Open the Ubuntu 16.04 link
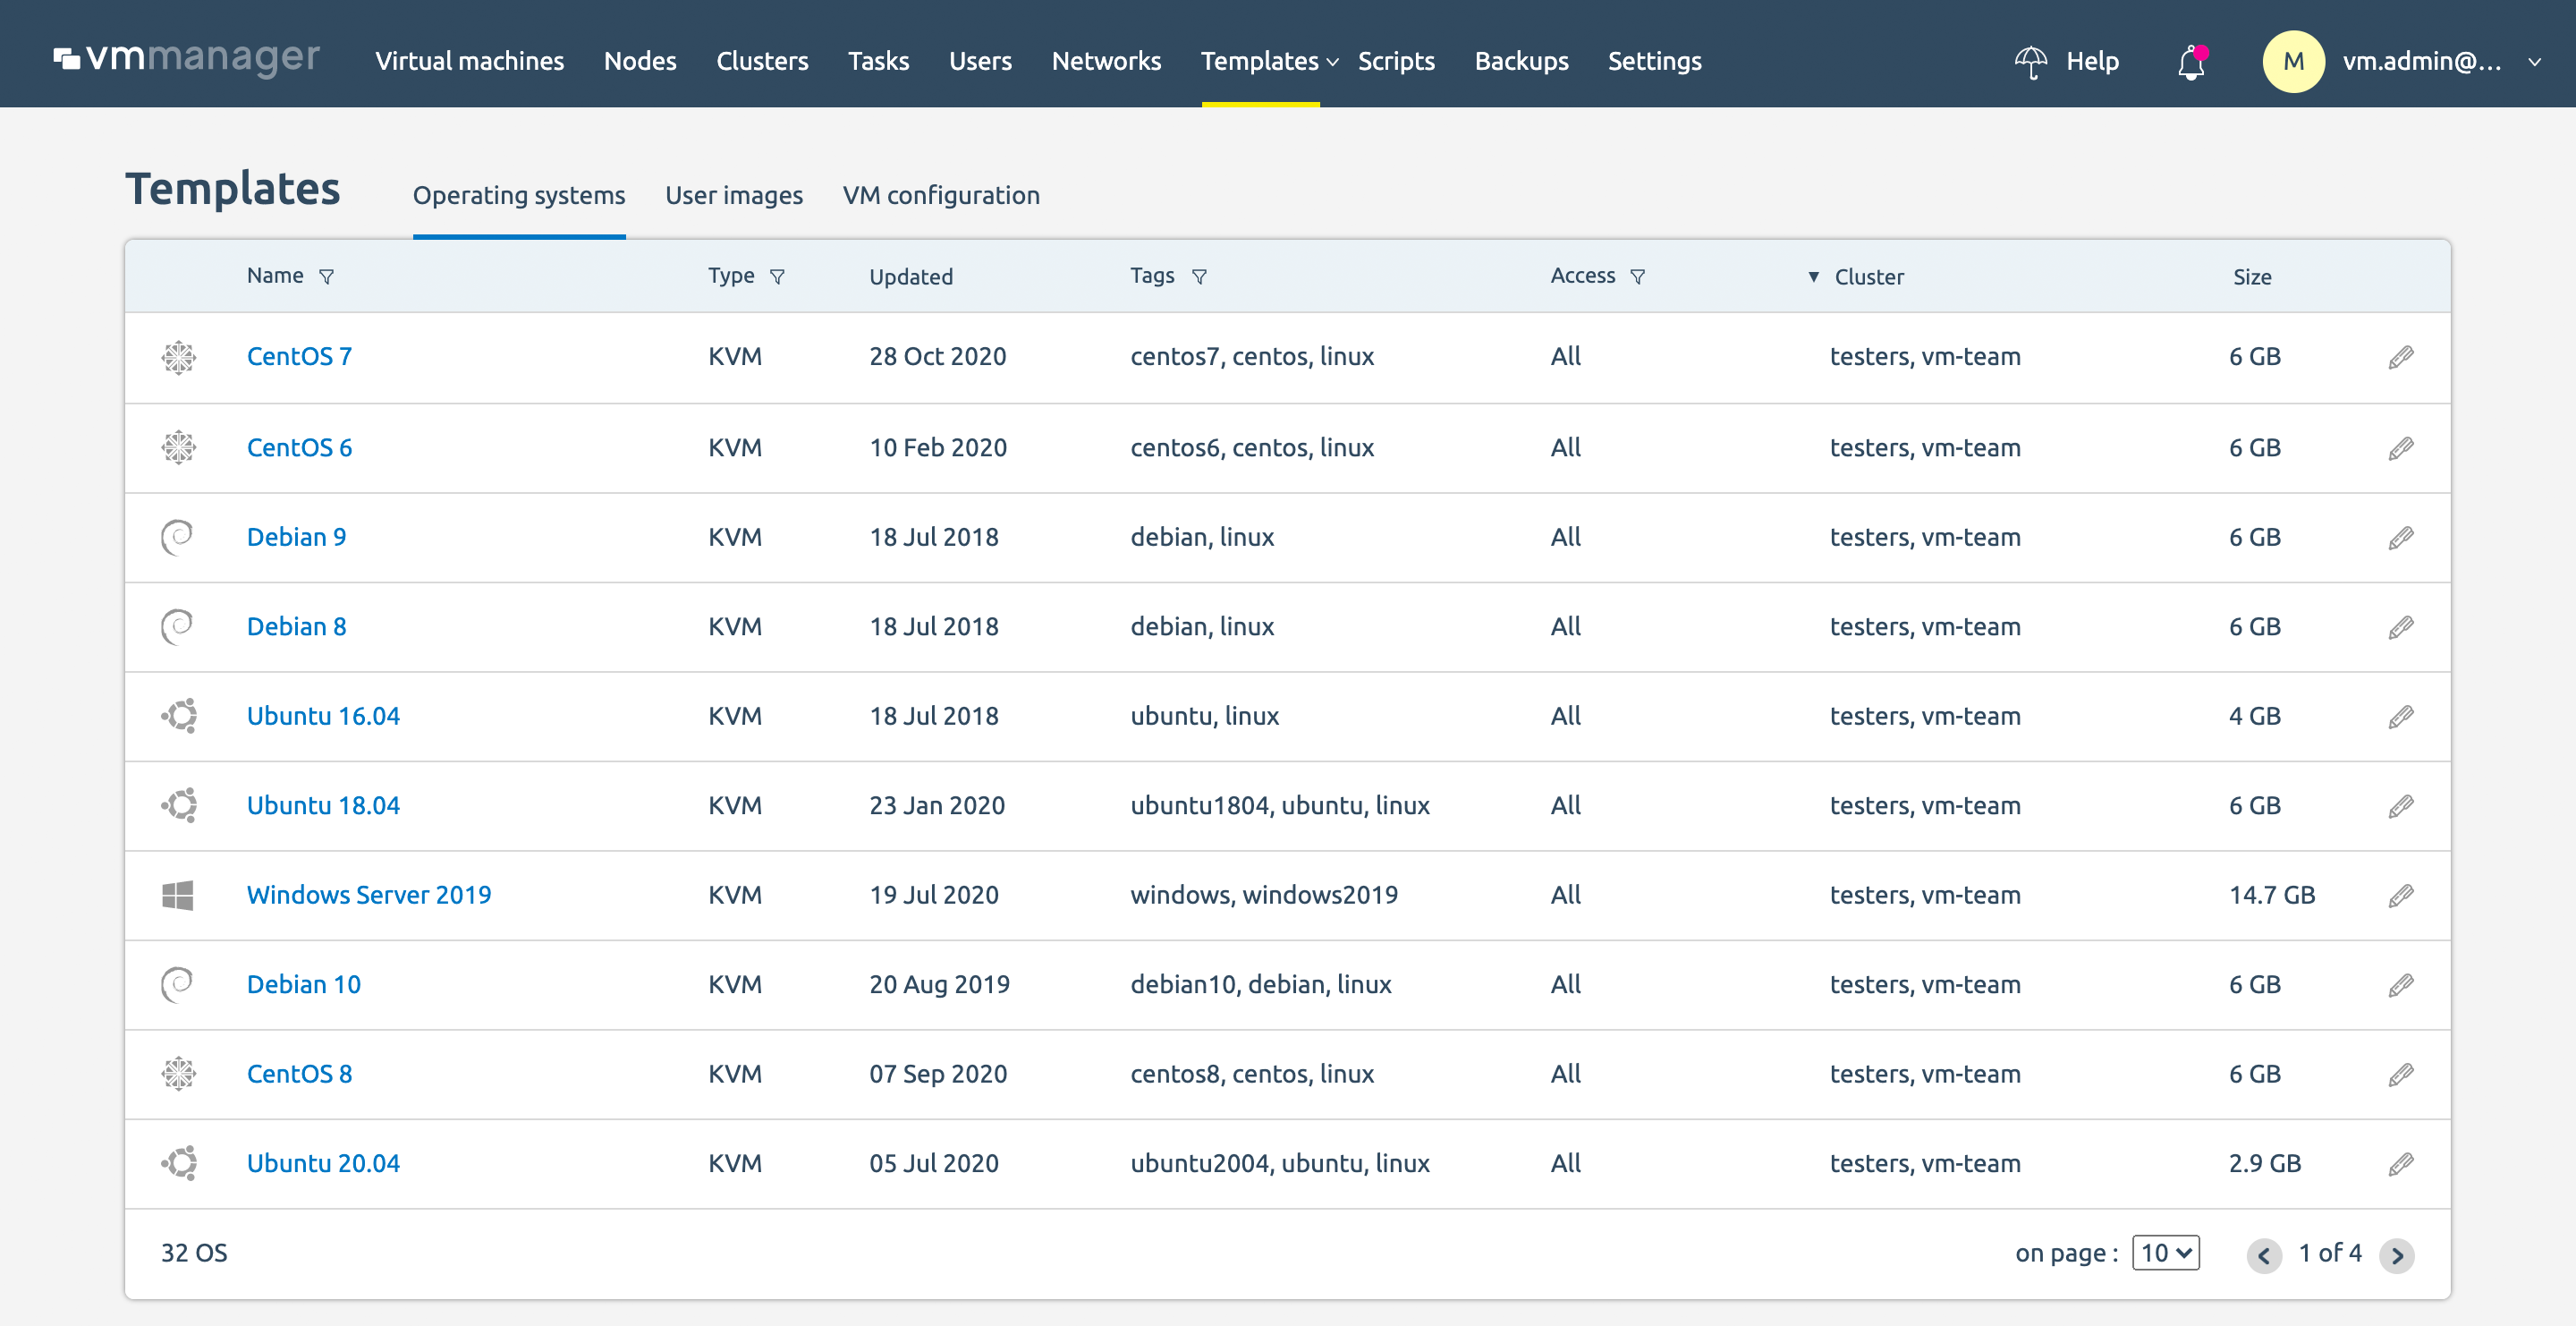The height and width of the screenshot is (1326, 2576). [323, 717]
